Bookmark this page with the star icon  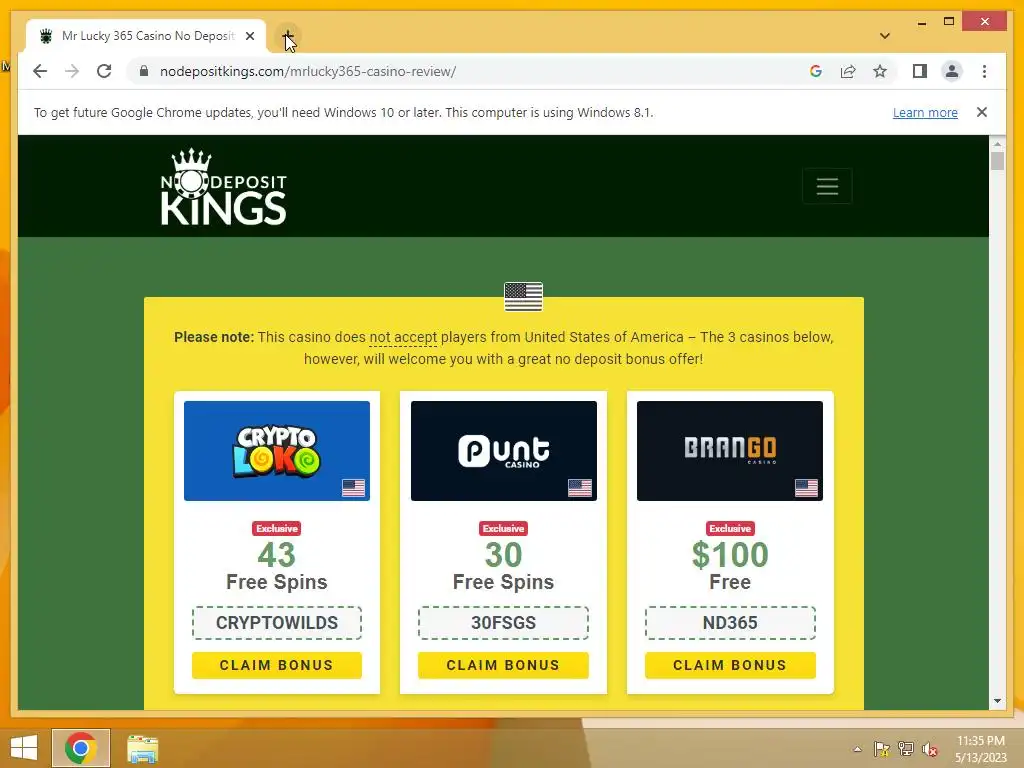coord(880,71)
